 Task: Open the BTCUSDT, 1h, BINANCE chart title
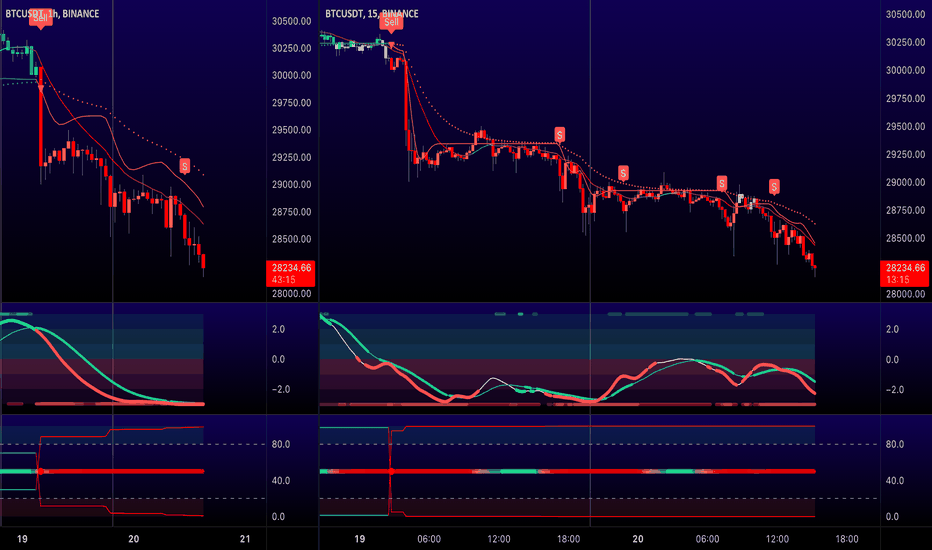pos(52,13)
